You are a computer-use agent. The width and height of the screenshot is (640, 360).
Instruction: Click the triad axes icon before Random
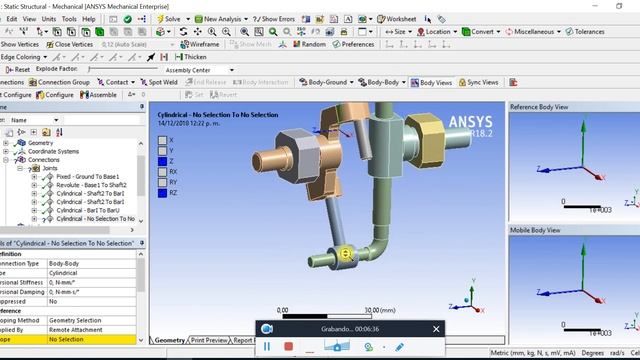click(x=282, y=44)
